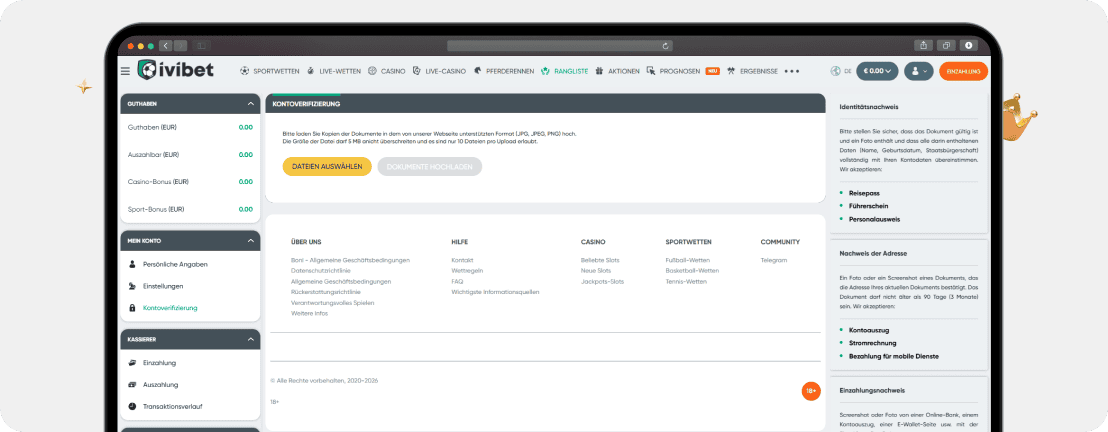The width and height of the screenshot is (1108, 432).
Task: Click the Dokumente Hochladen button
Action: click(430, 166)
